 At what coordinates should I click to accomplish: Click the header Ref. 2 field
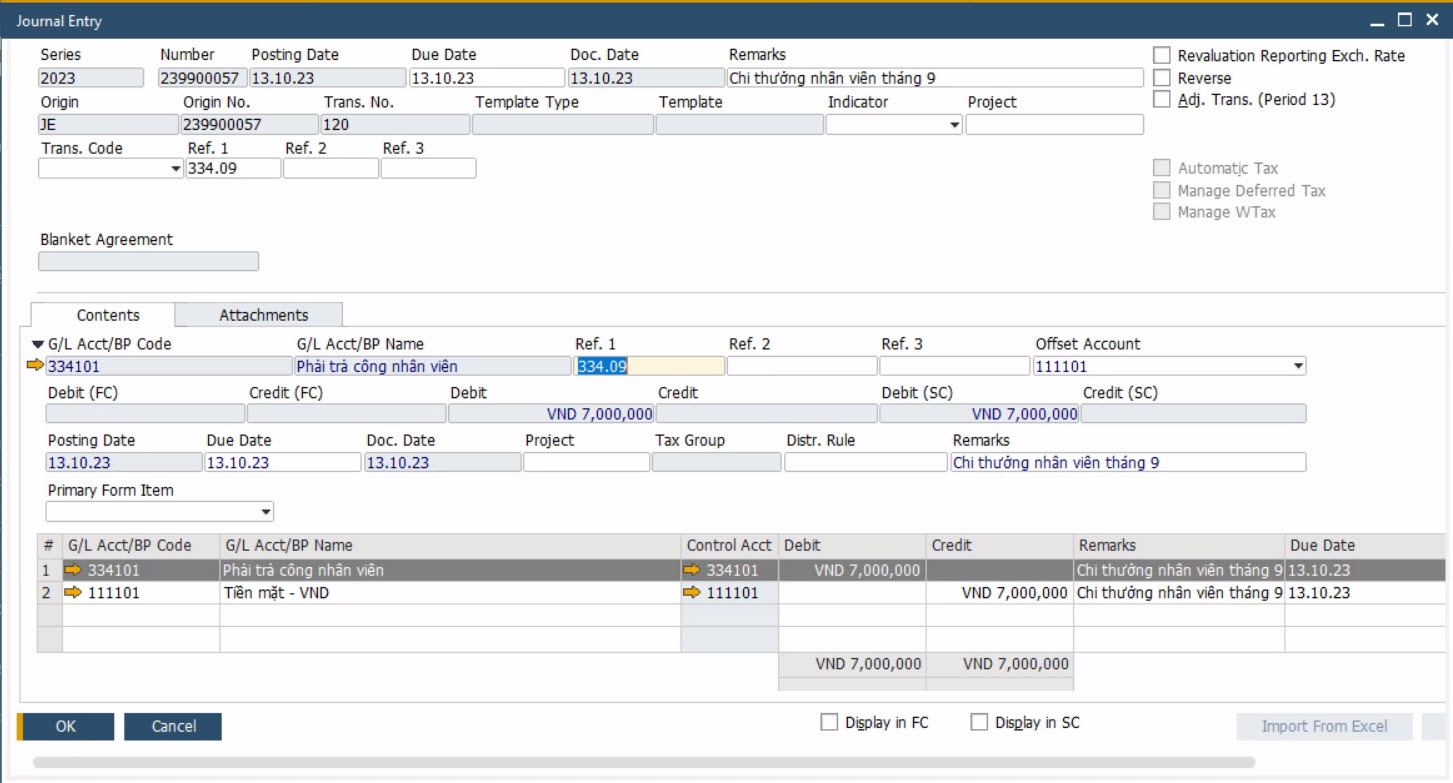coord(331,169)
